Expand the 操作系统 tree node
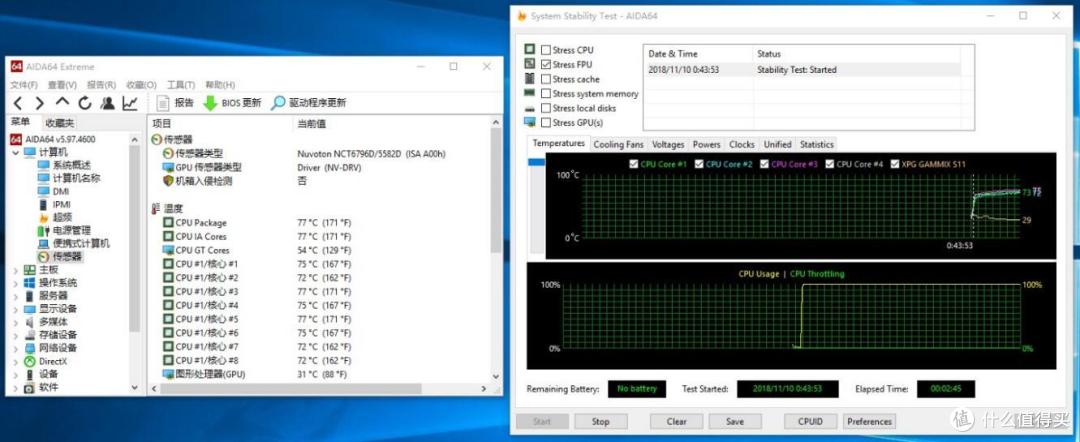 click(x=16, y=283)
